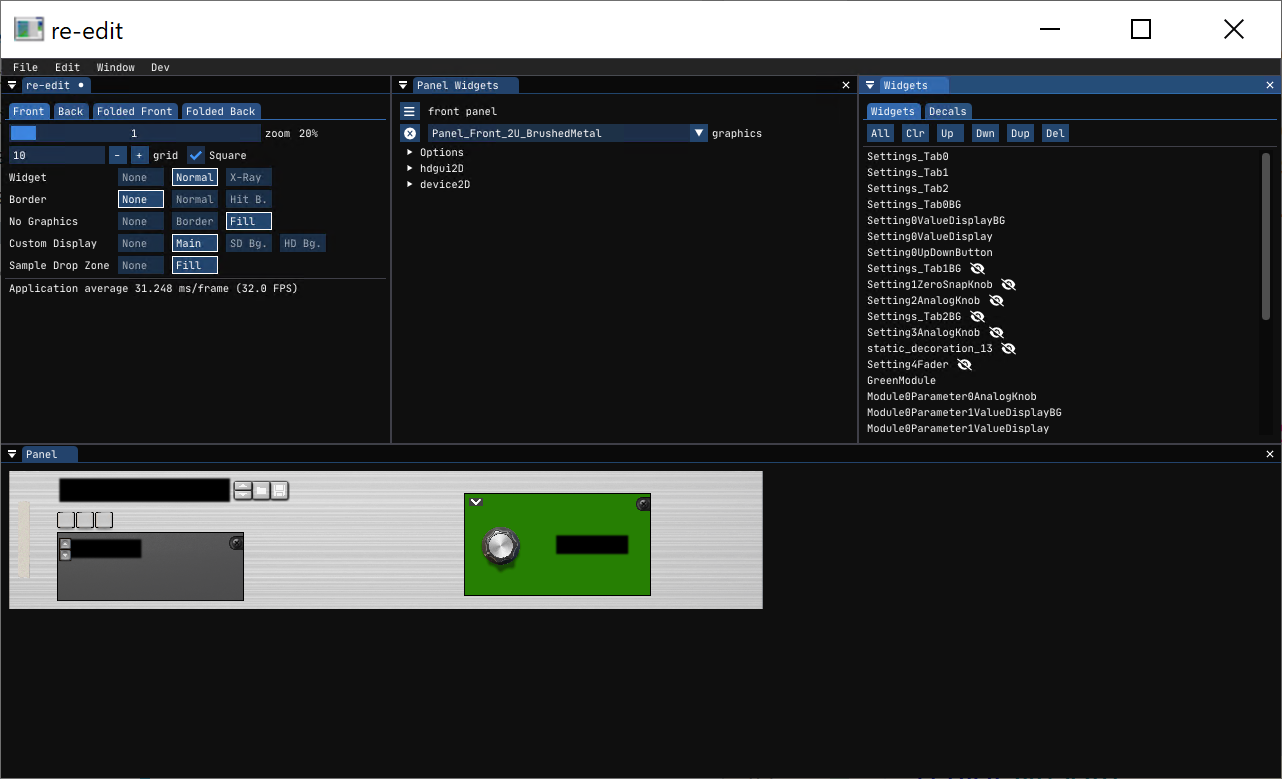Click the plus icon to increase grid size
Viewport: 1282px width, 779px height.
(x=139, y=155)
